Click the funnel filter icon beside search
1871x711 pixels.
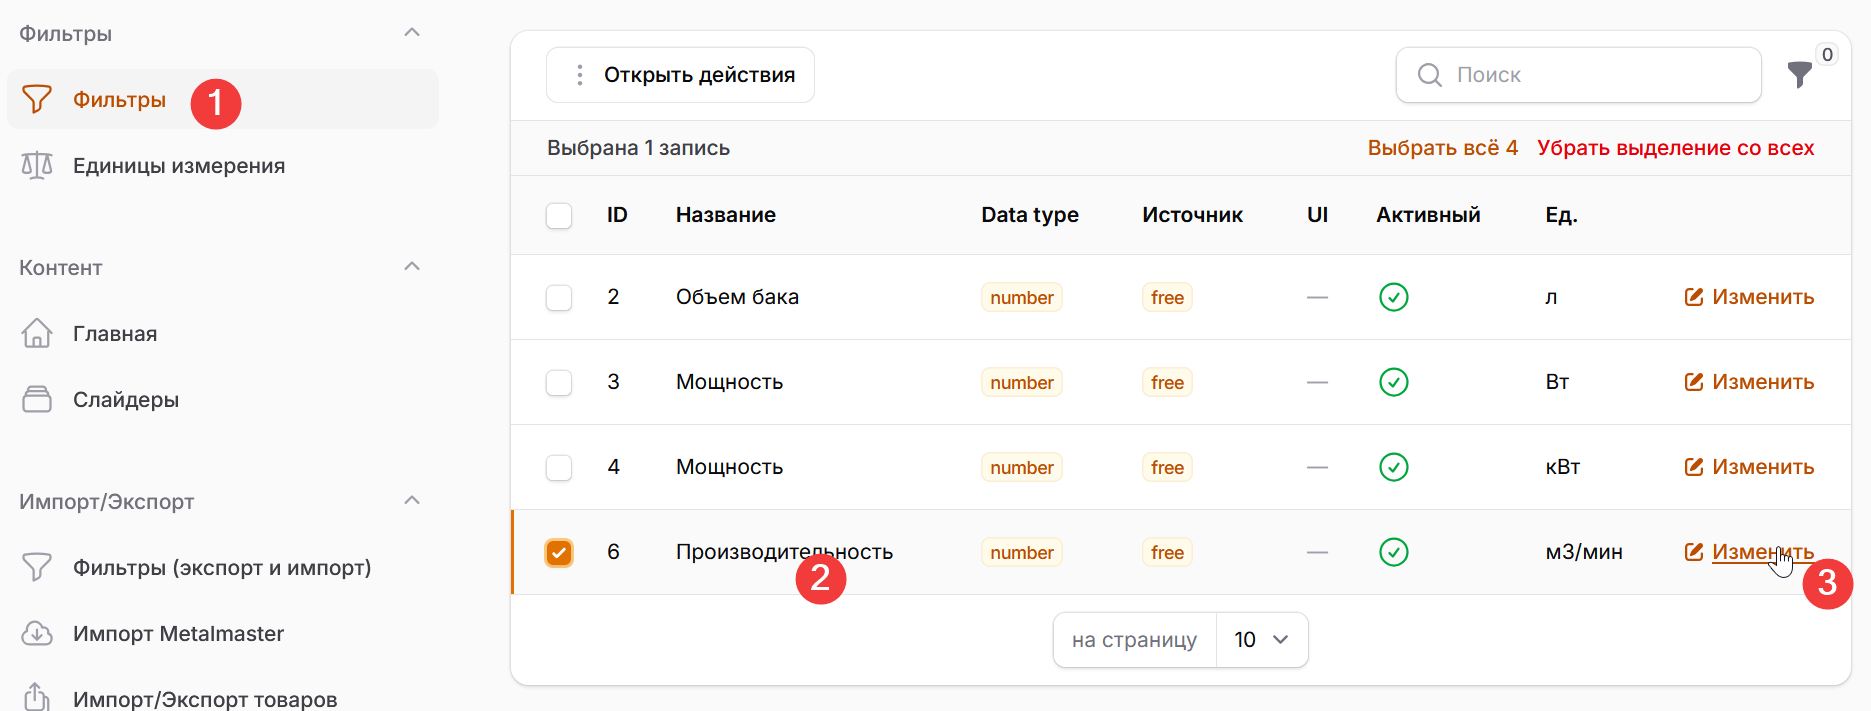pos(1799,75)
